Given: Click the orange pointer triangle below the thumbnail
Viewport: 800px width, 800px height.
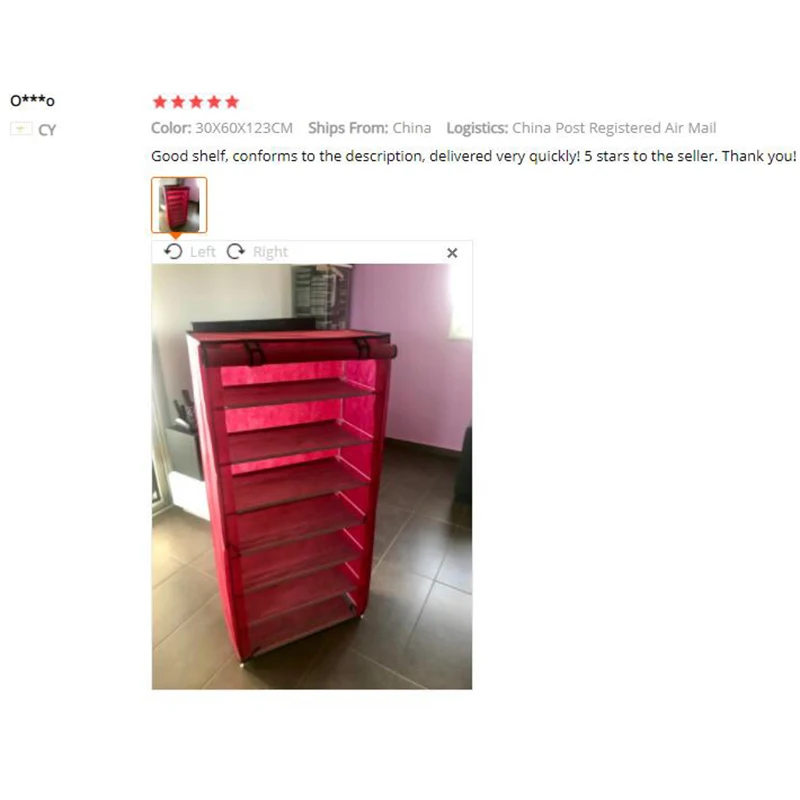Looking at the screenshot, I should 176,236.
